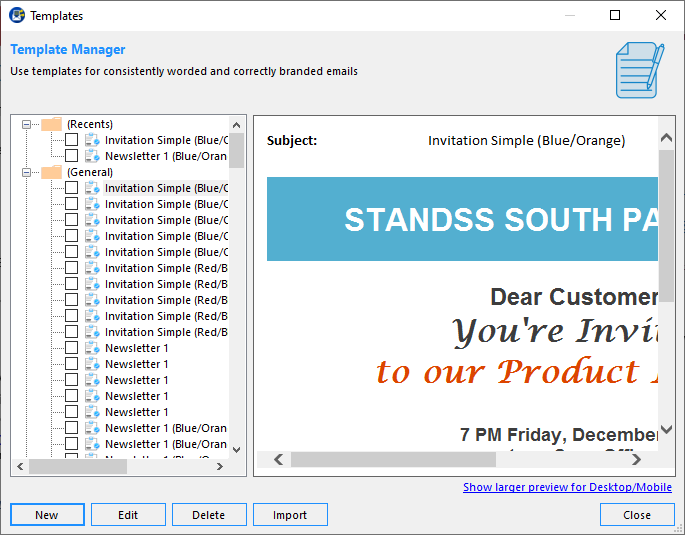Screen dimensions: 685x535
Task: Click the Import button
Action: pos(290,515)
